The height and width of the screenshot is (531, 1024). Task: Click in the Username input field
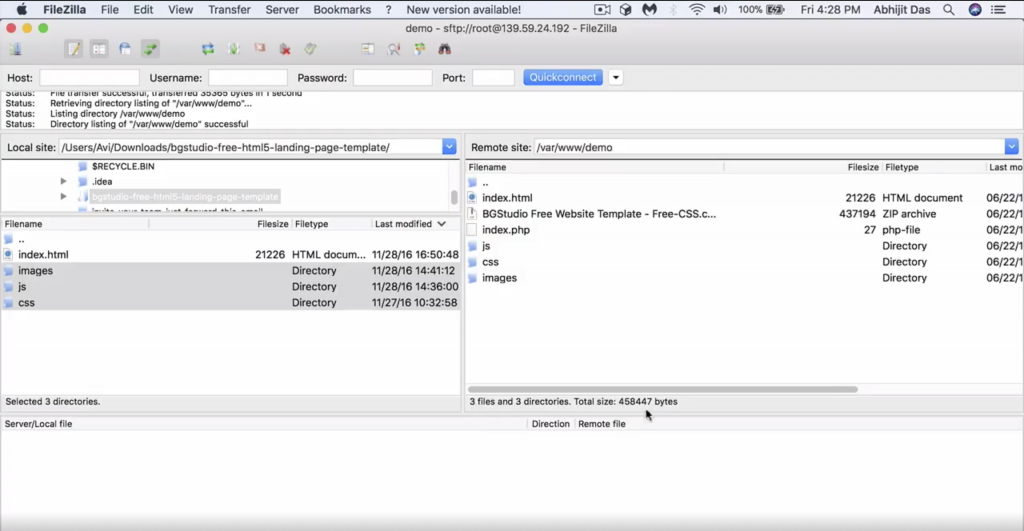tap(248, 78)
